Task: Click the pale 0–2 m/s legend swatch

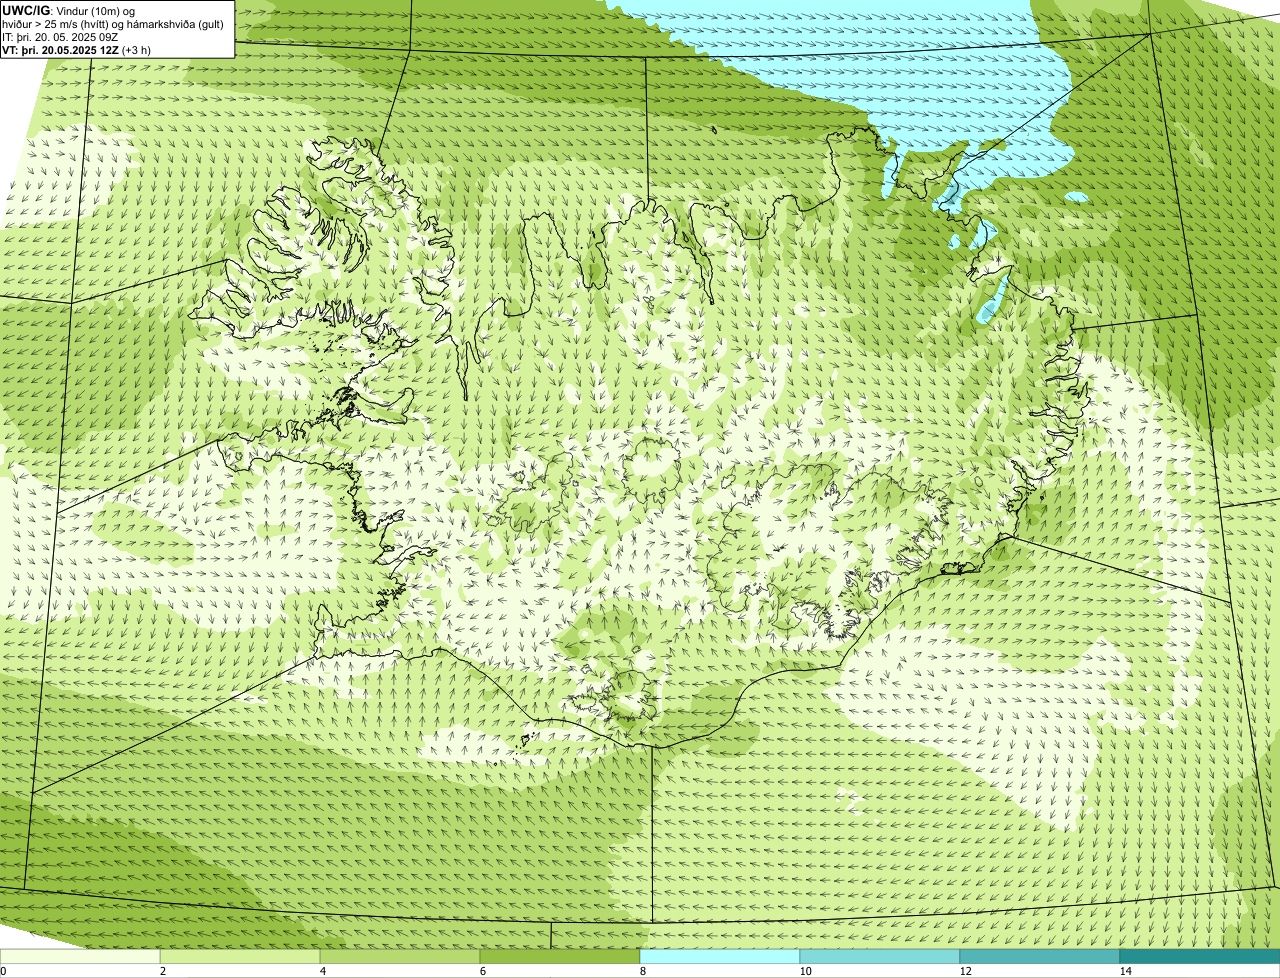Action: tap(80, 956)
